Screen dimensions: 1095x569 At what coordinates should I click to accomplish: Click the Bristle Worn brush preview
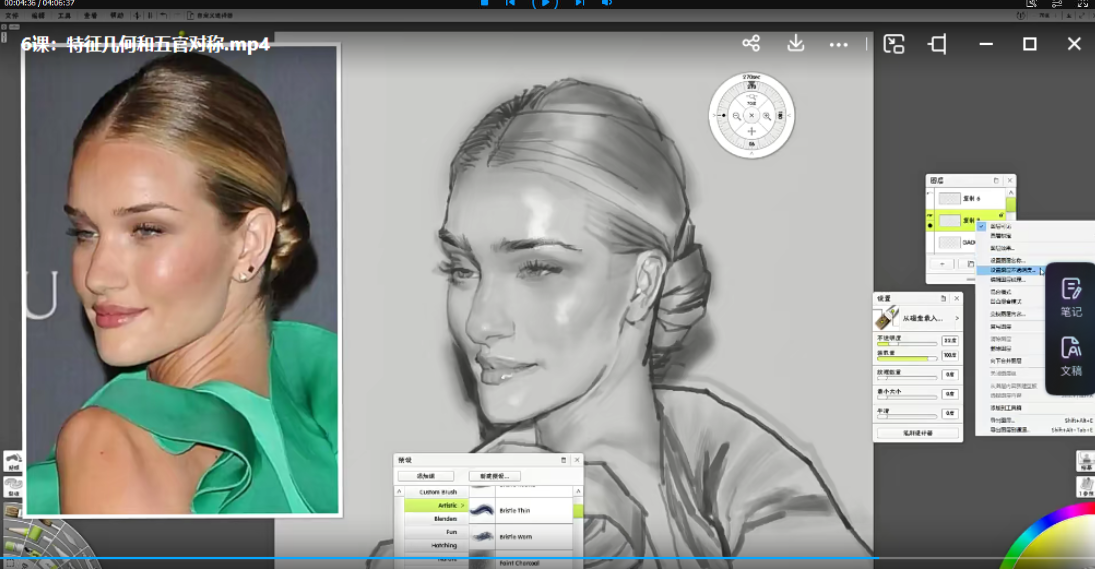(482, 537)
